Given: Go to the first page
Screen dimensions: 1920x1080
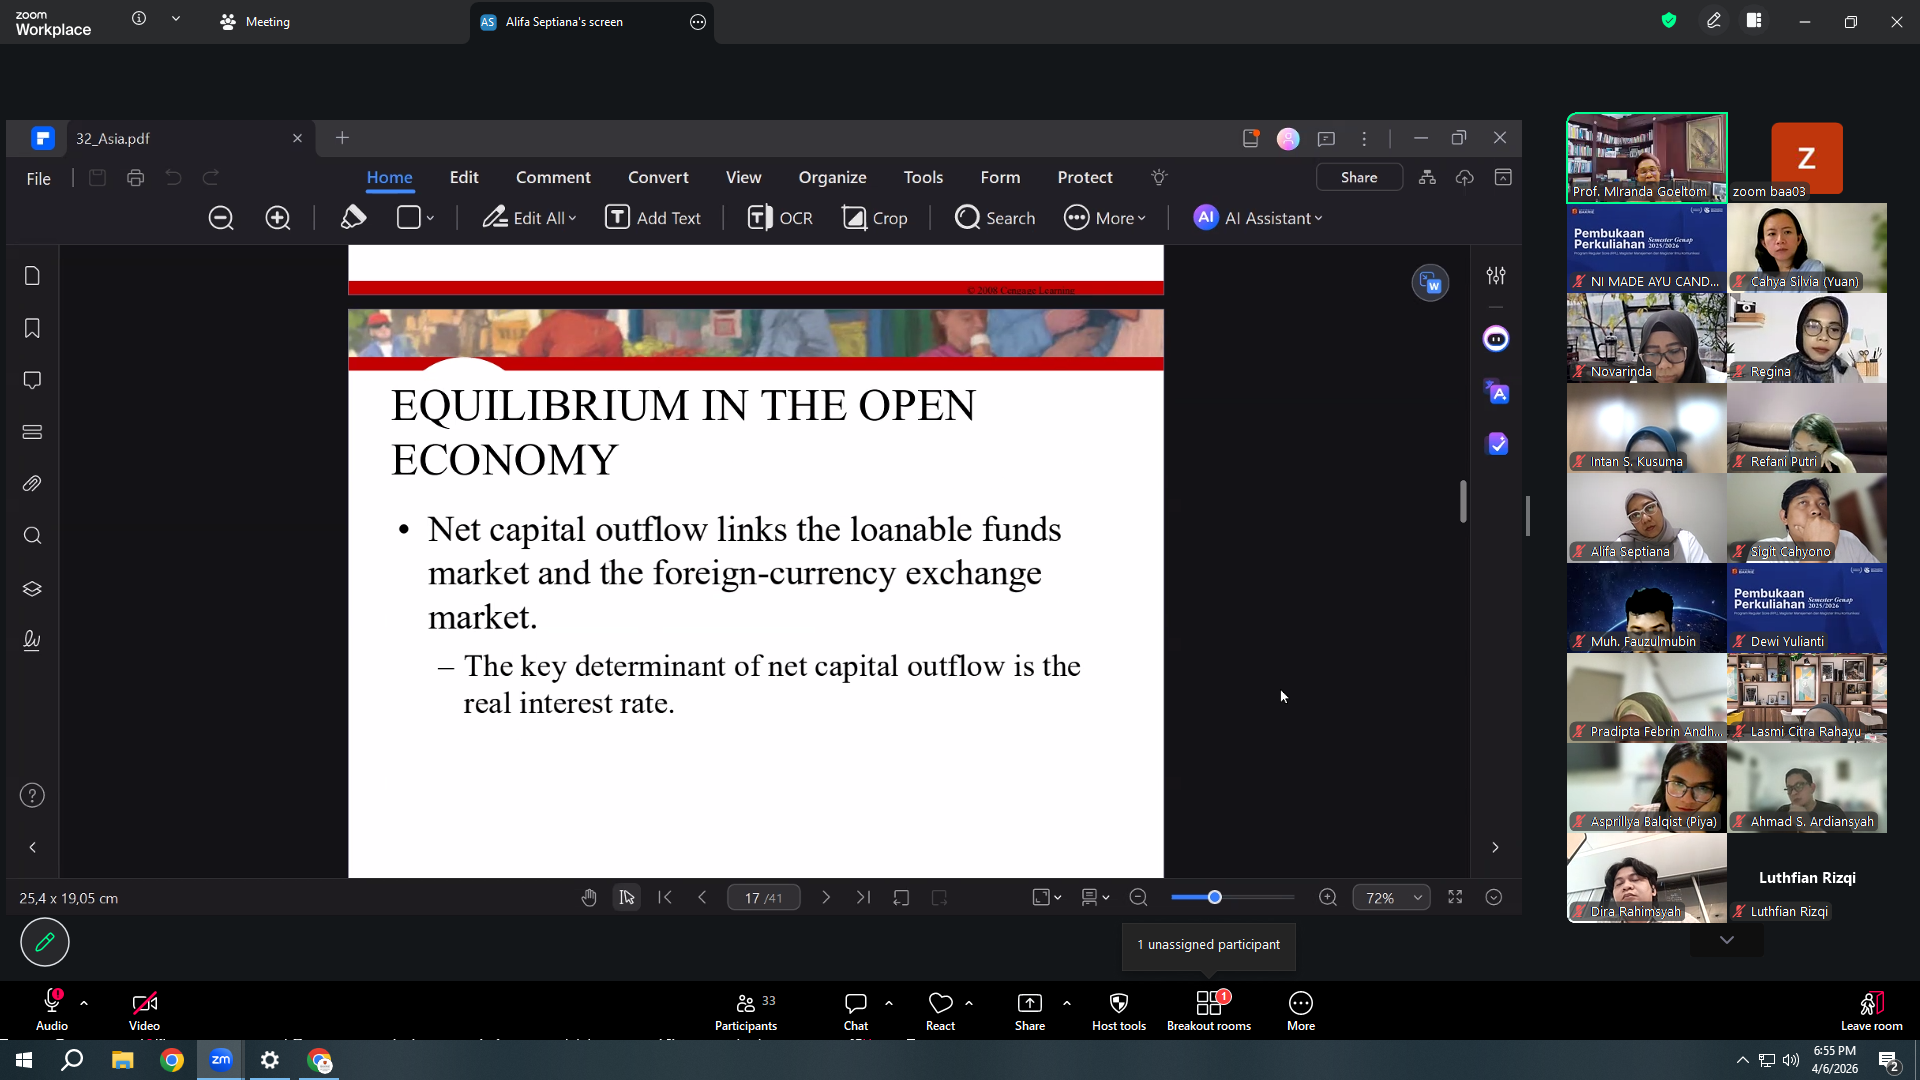Looking at the screenshot, I should 665,898.
